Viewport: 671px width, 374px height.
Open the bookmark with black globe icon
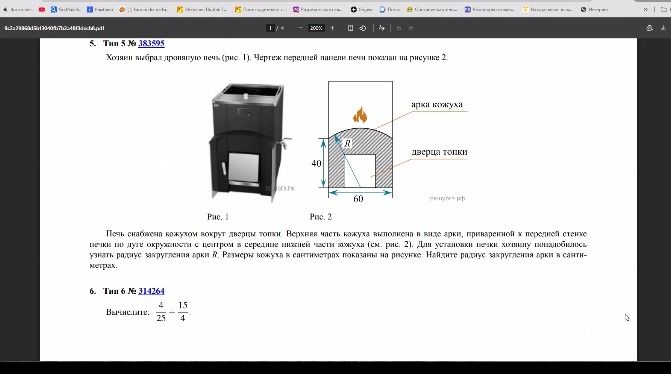[x=594, y=9]
